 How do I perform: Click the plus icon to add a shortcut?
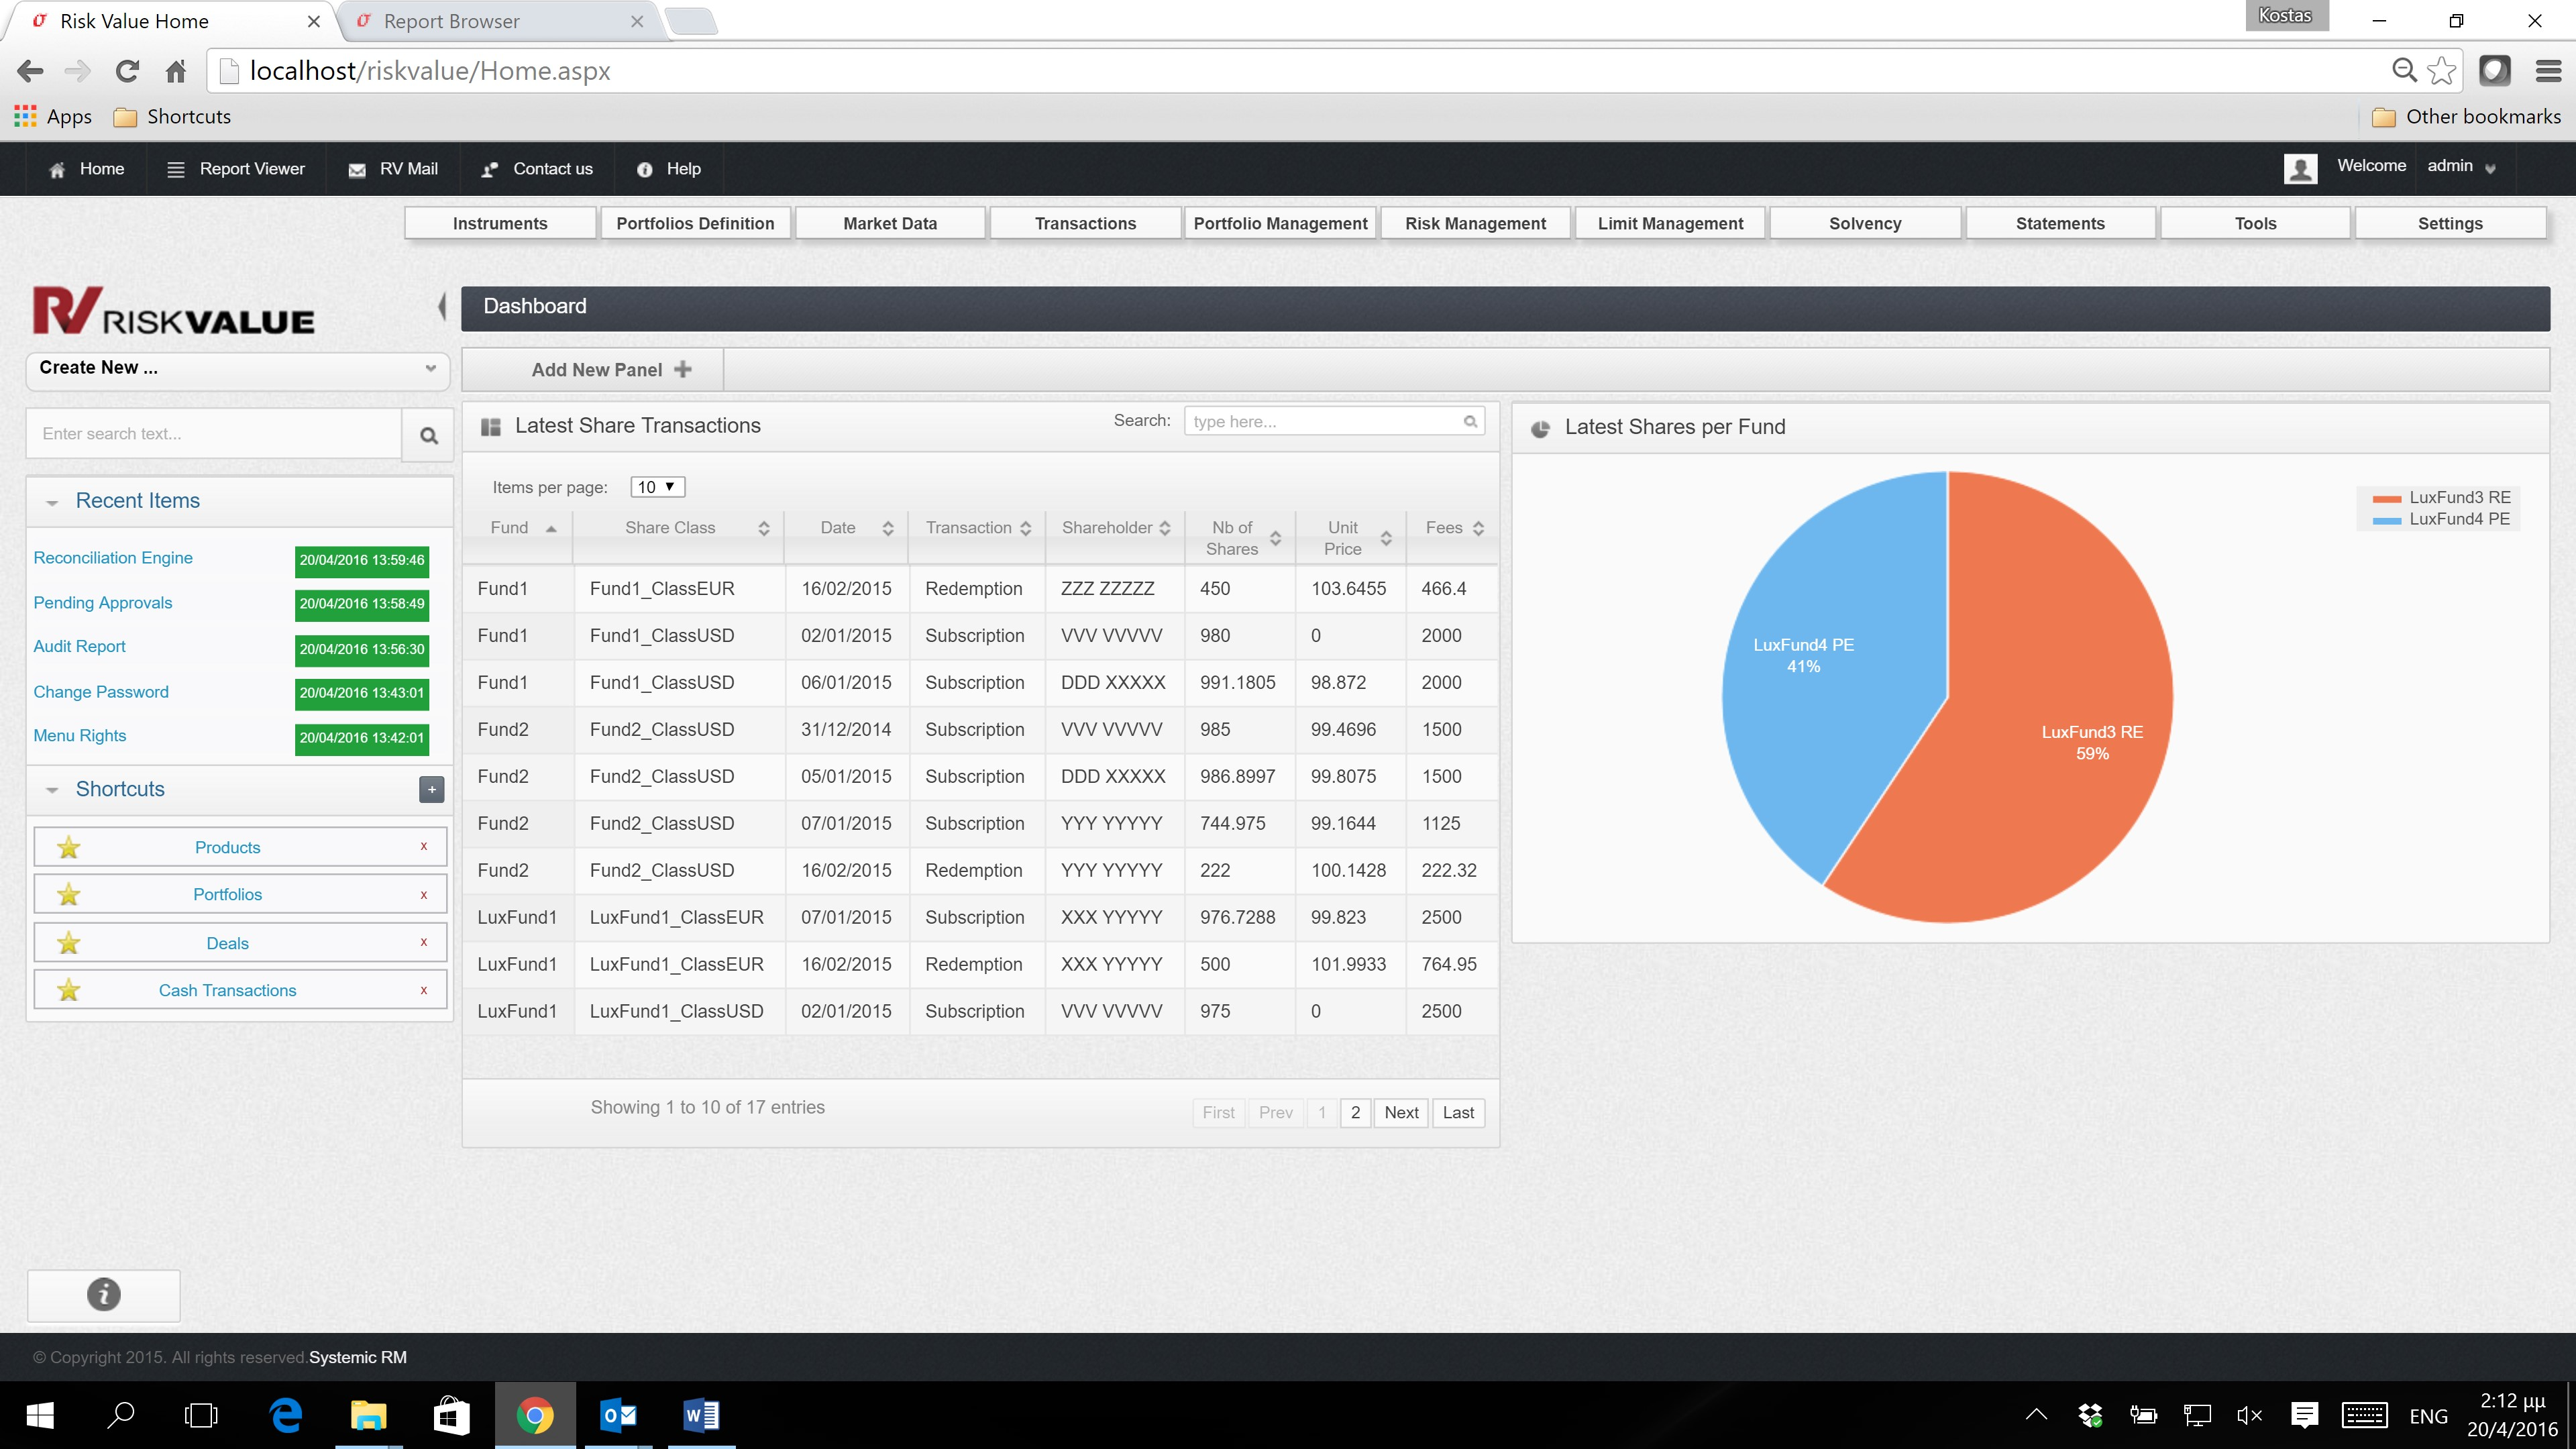tap(431, 789)
